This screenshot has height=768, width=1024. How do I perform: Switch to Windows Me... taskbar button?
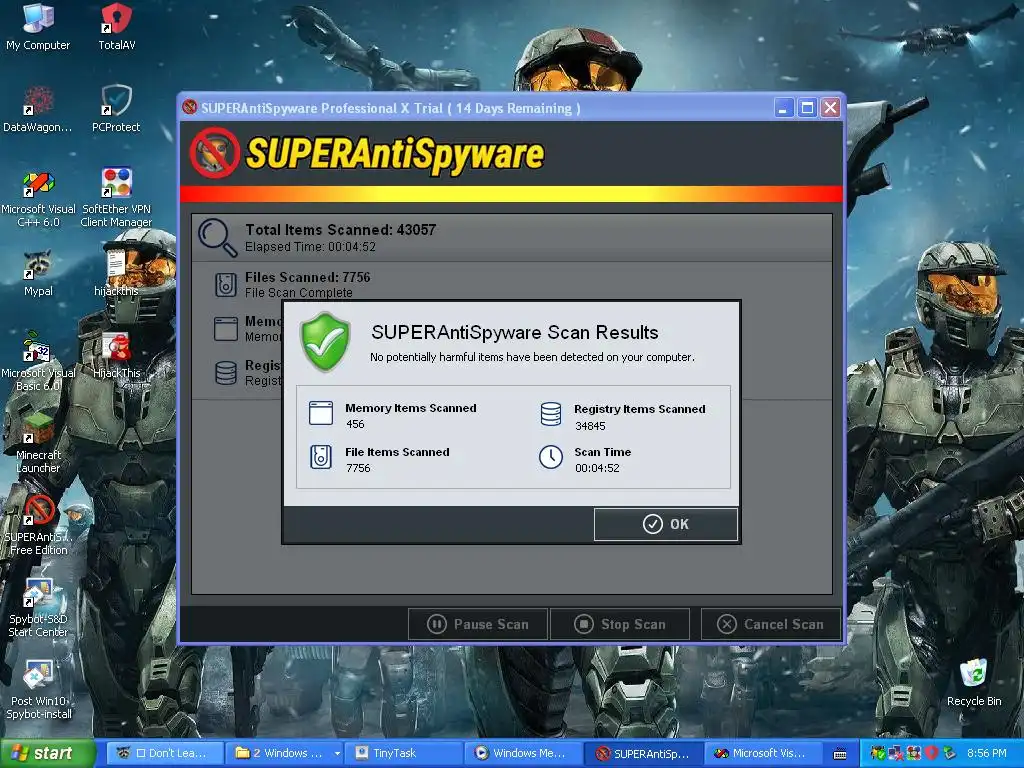[522, 753]
